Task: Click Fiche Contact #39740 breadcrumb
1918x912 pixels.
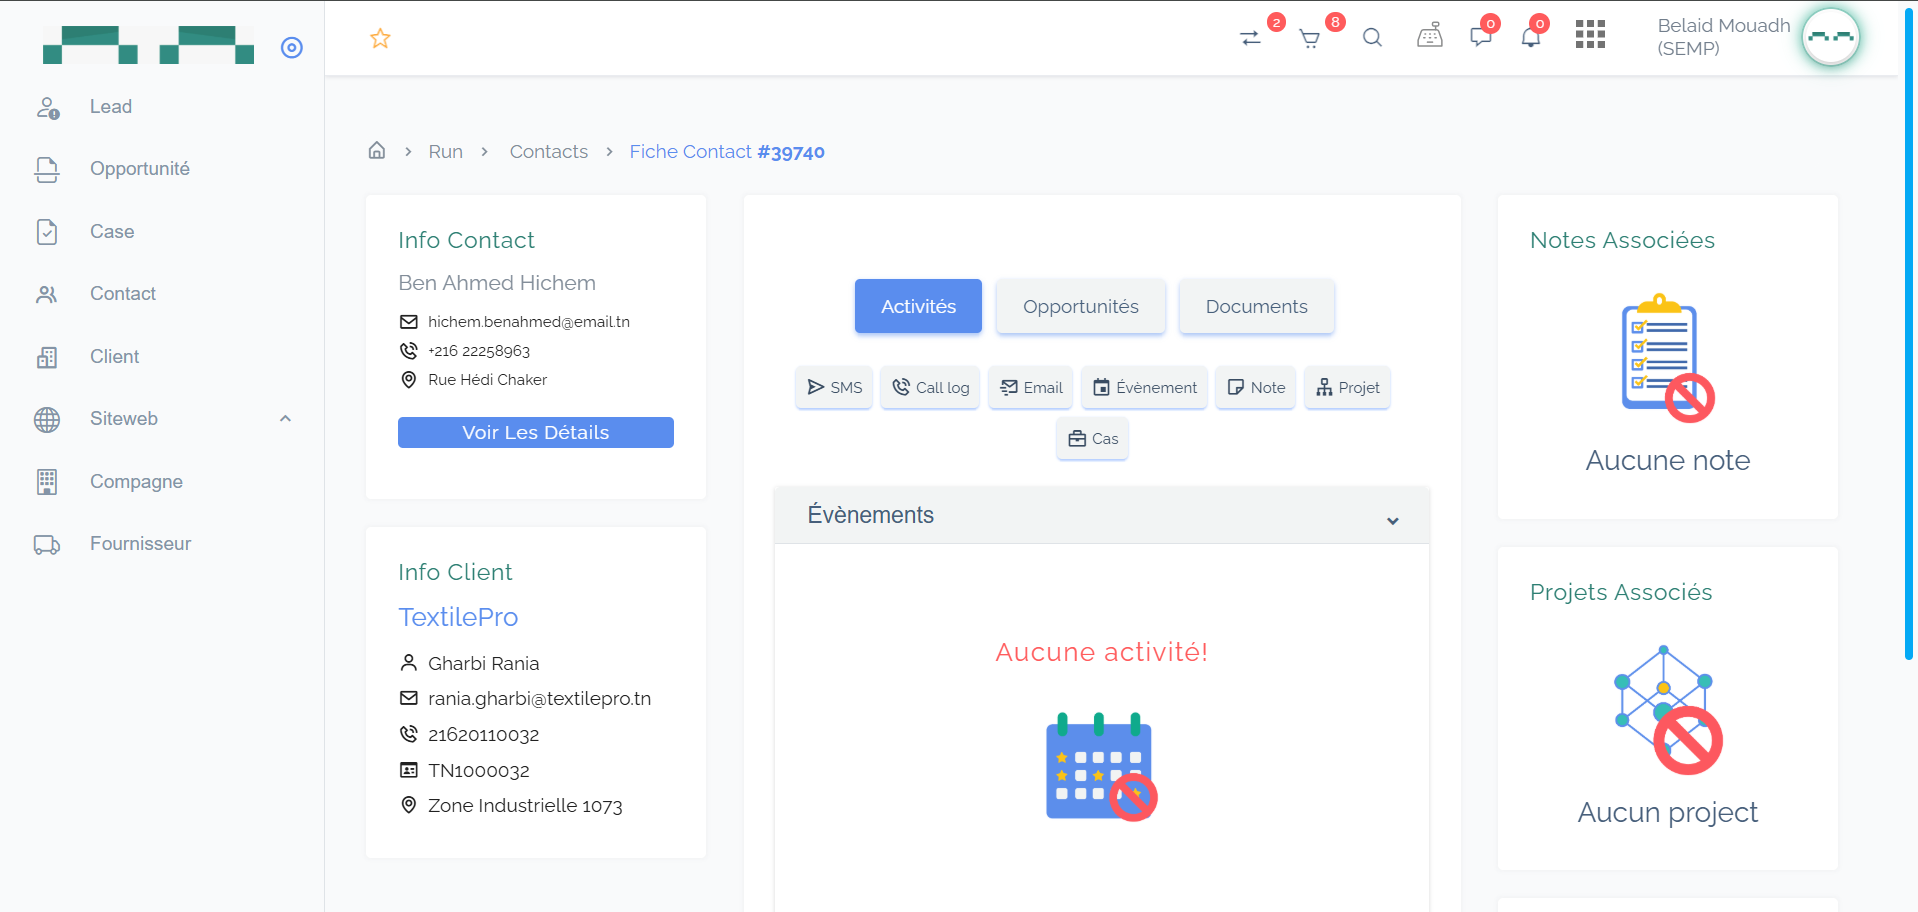Action: (x=727, y=152)
